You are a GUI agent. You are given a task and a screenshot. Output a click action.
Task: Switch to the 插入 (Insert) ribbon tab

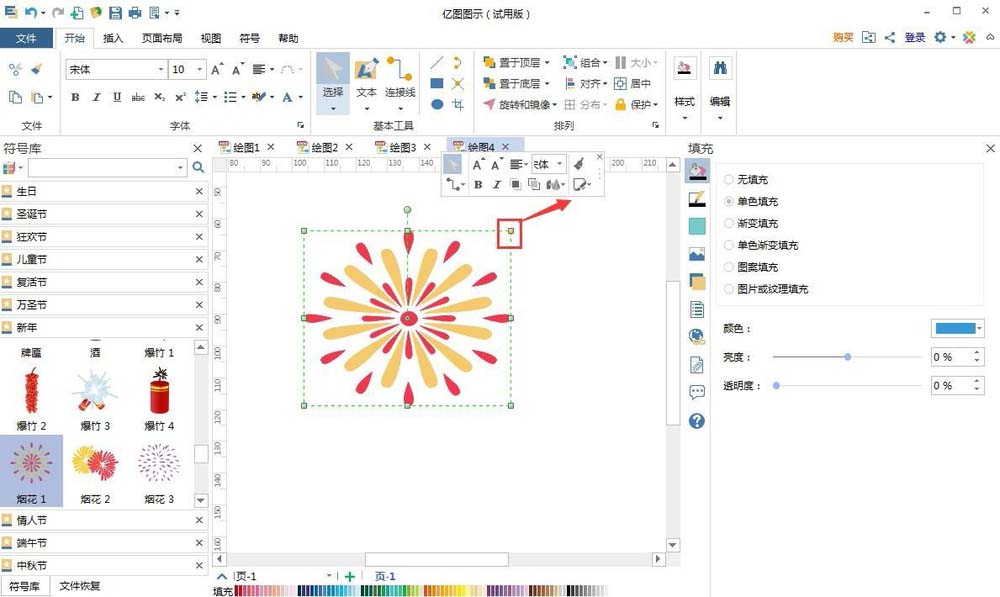pos(112,38)
